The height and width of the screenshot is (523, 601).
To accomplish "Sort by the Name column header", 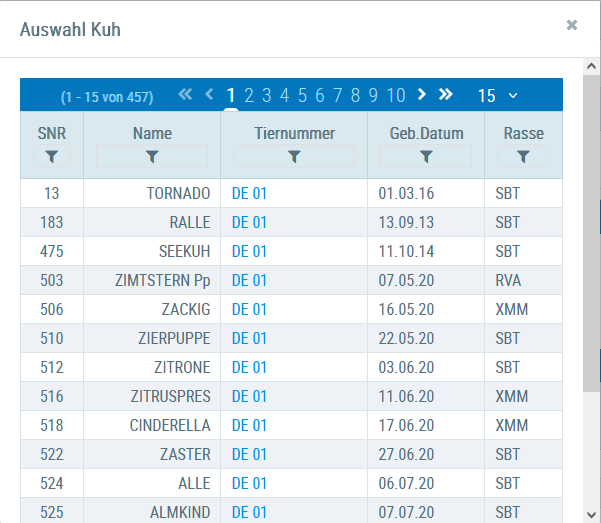I will (x=152, y=133).
